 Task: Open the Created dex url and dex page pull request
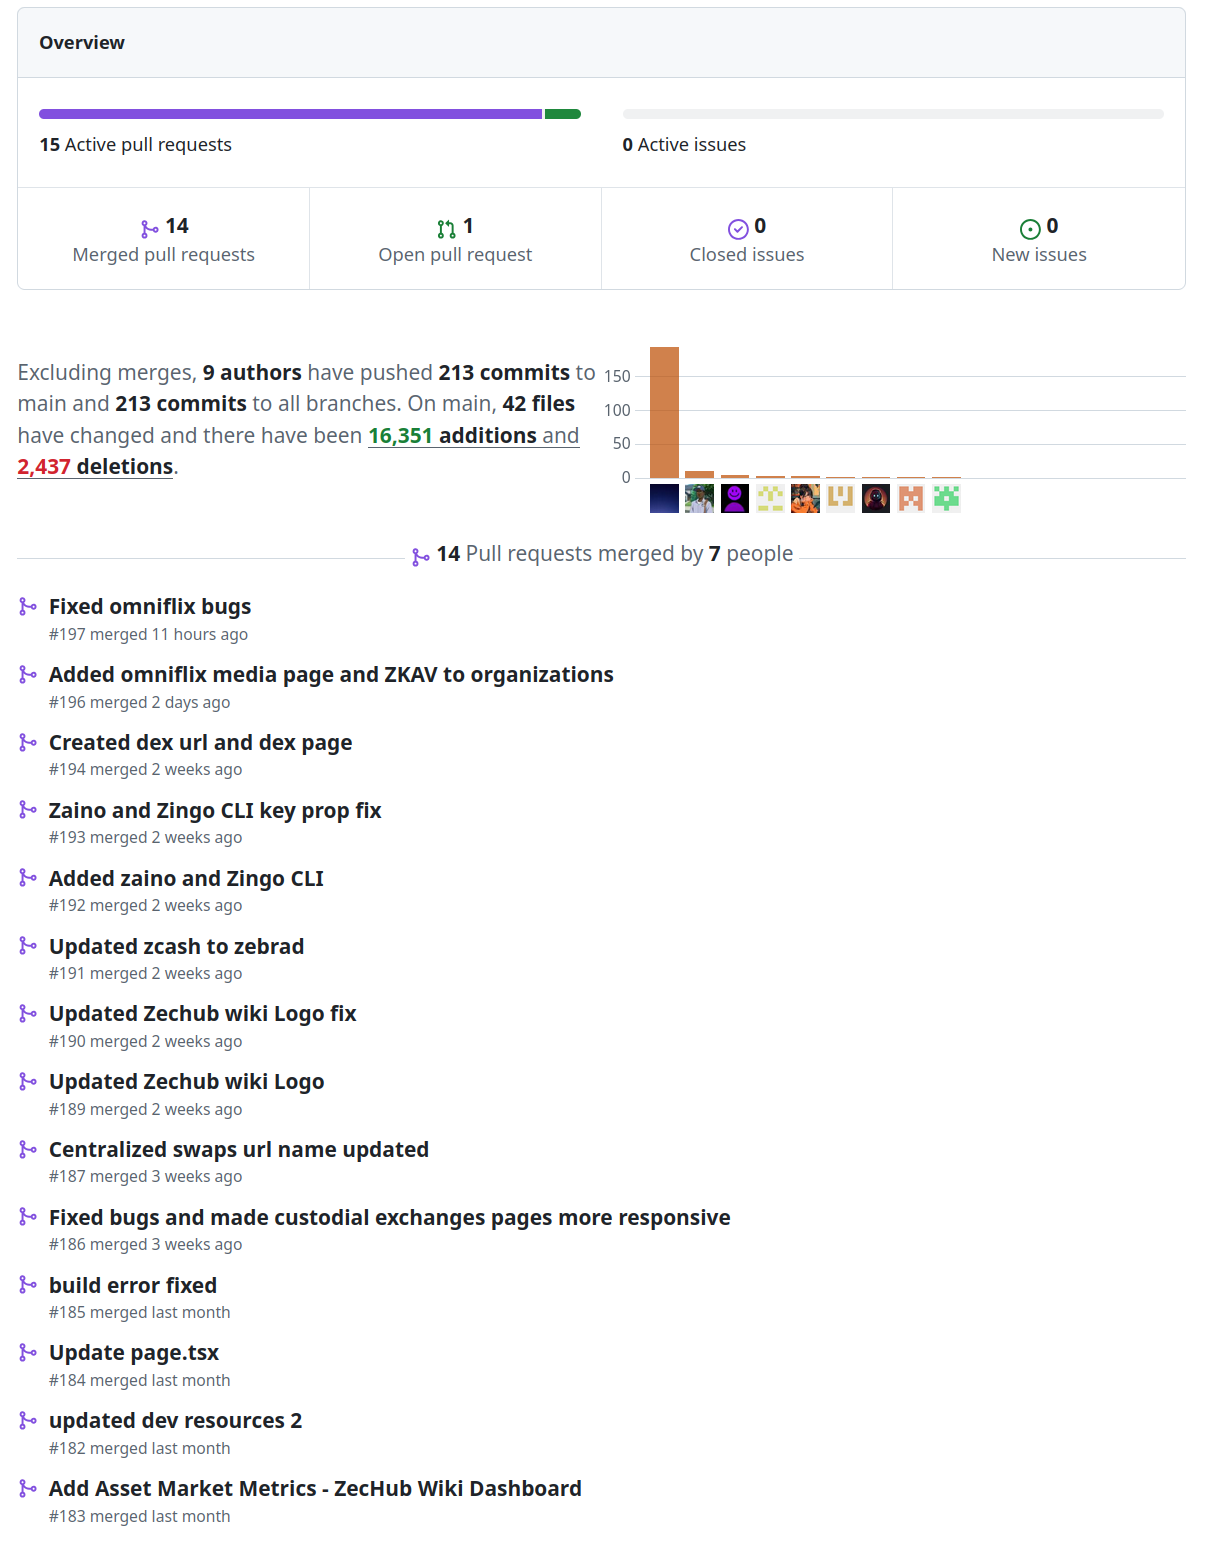tap(200, 743)
